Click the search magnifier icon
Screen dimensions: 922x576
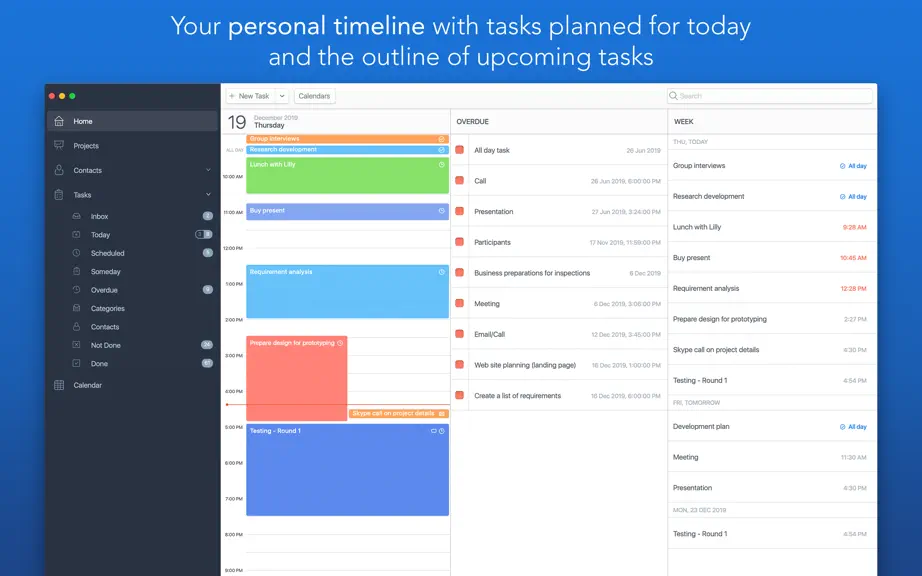673,96
